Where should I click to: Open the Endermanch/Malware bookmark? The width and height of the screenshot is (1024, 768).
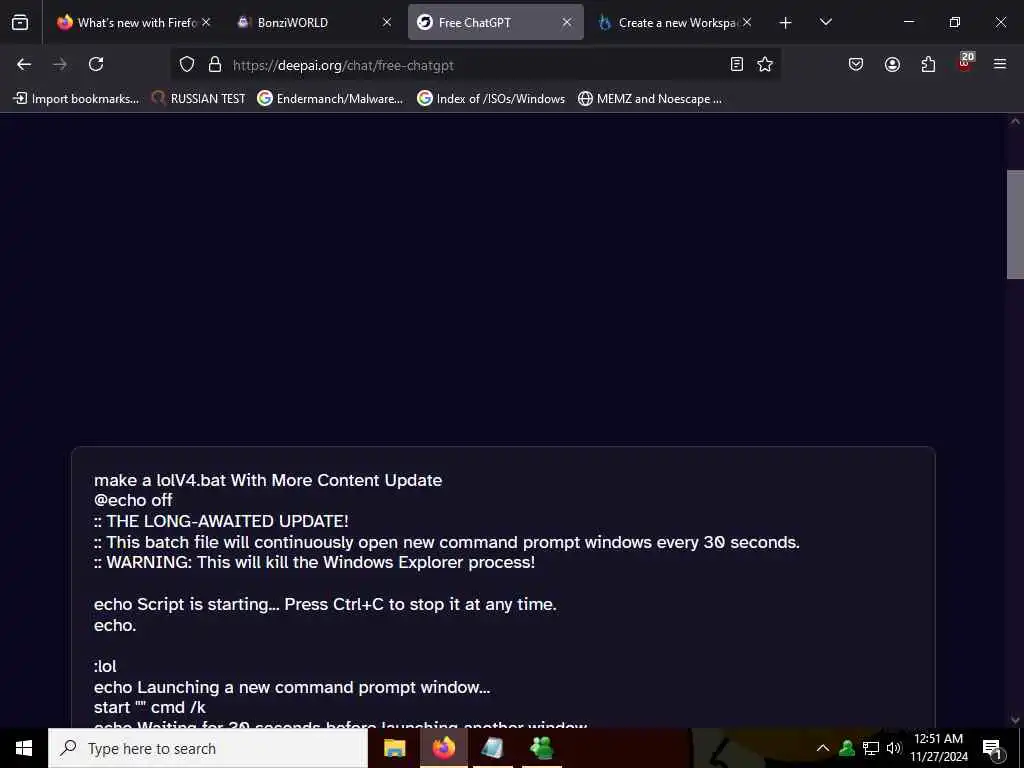coord(330,99)
